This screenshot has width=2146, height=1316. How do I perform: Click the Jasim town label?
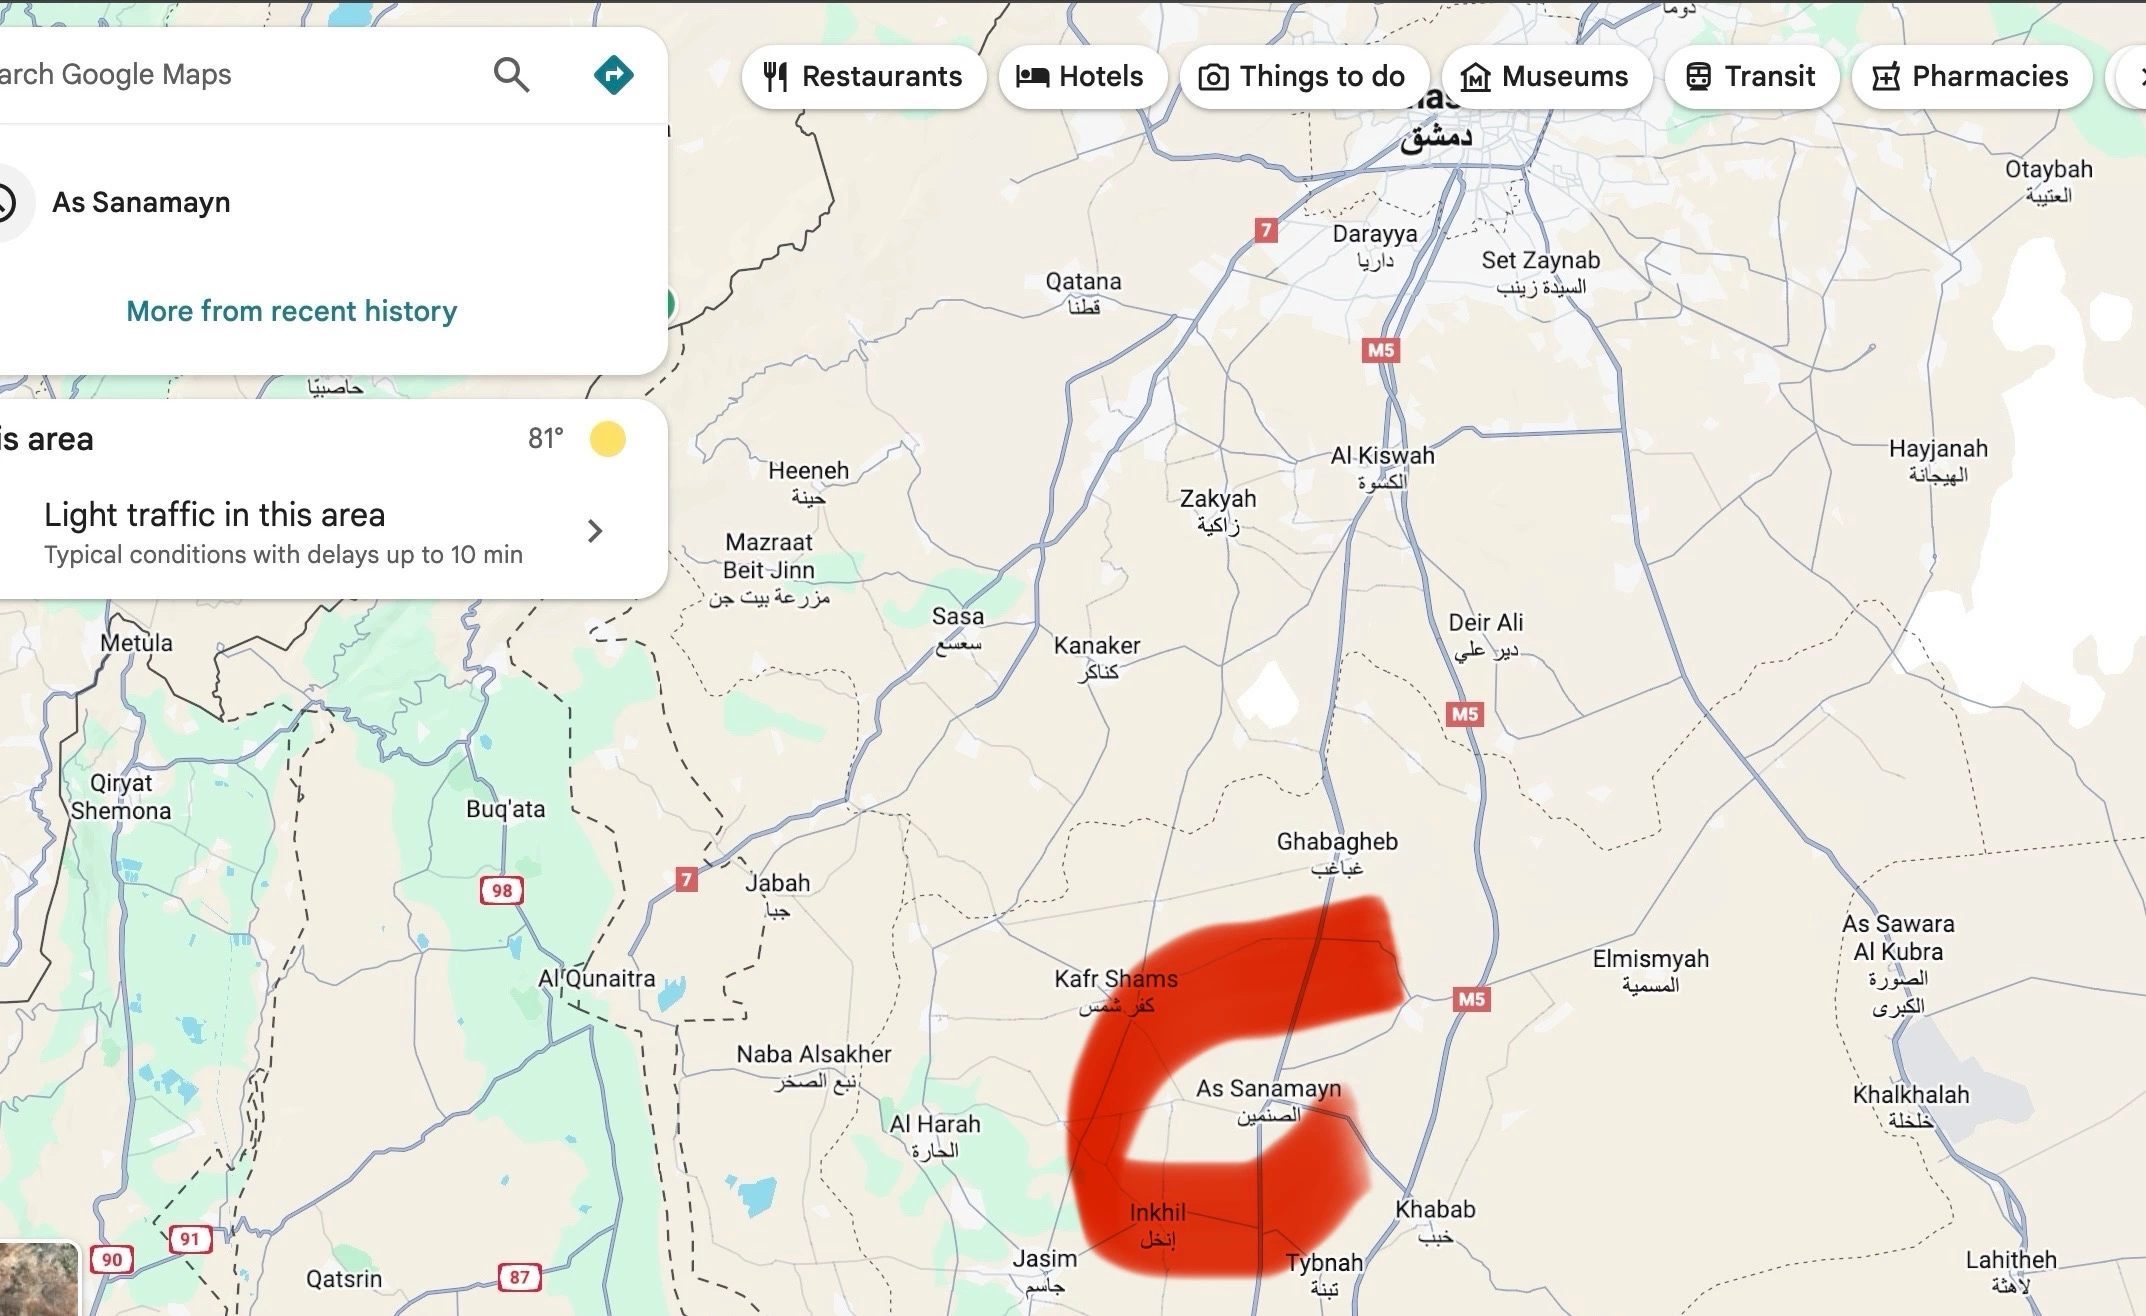click(x=1045, y=1271)
